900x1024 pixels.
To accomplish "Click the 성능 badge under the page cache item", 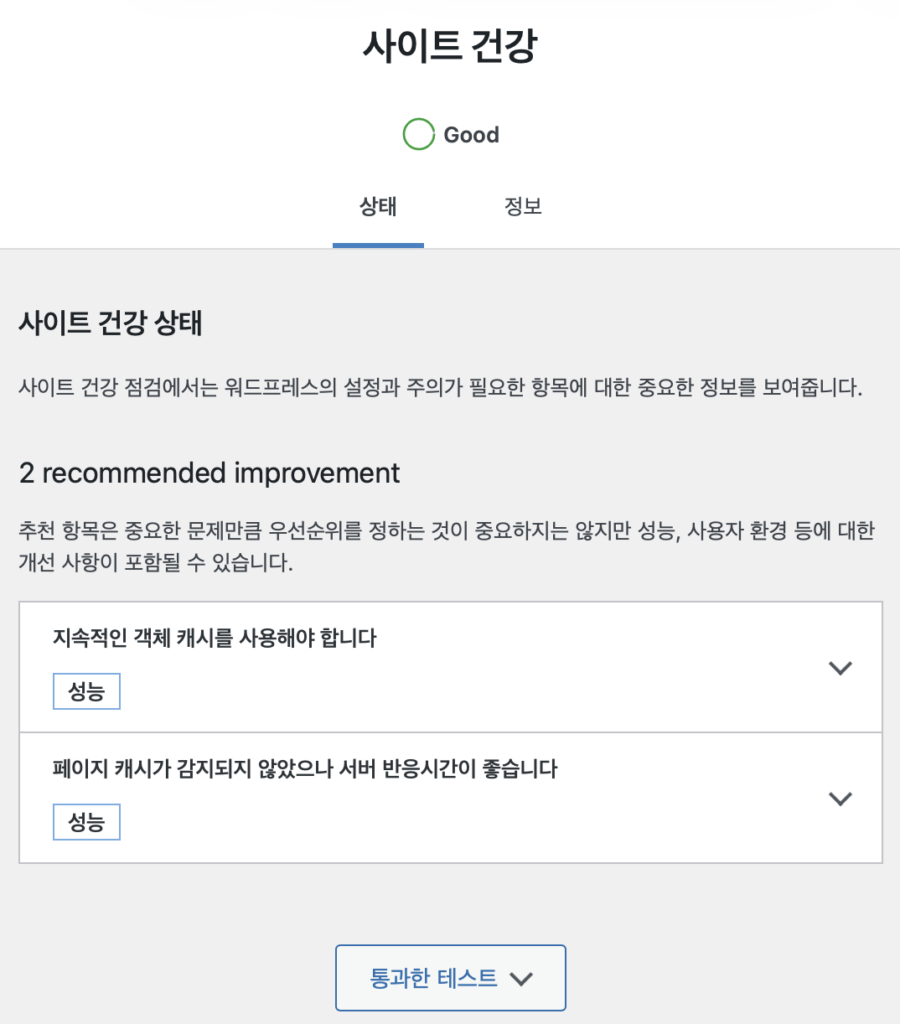I will pos(86,823).
